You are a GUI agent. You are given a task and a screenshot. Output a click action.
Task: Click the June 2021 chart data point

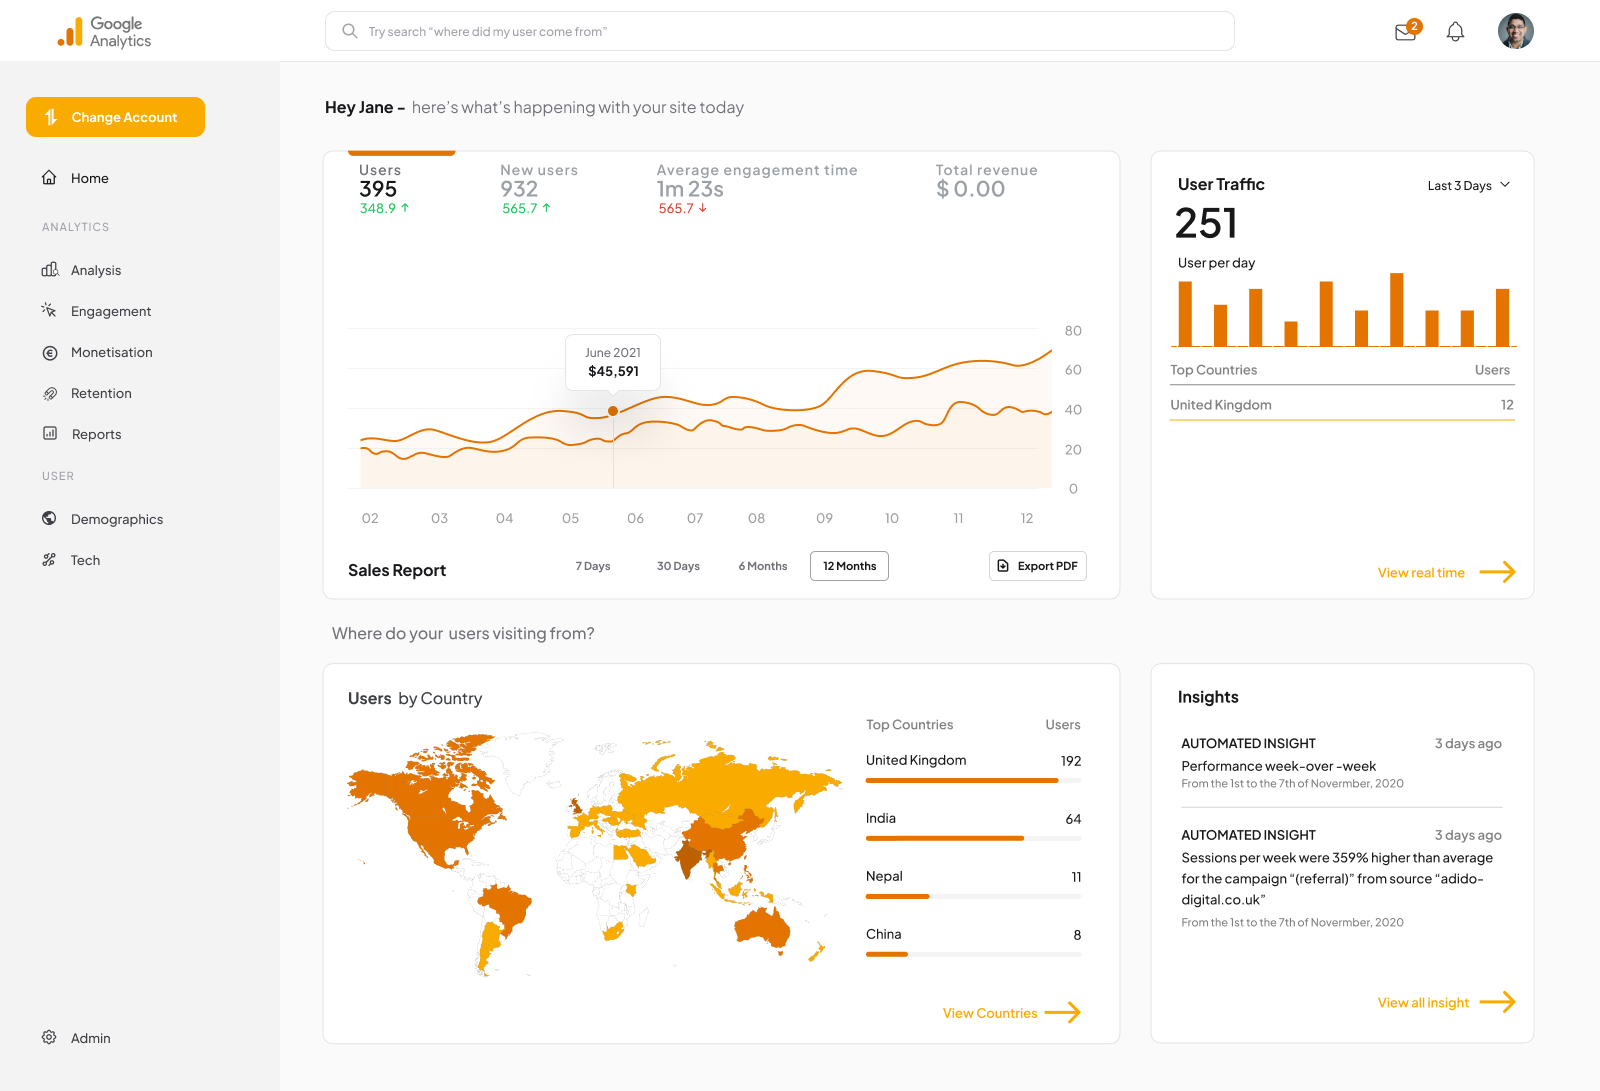coord(613,411)
